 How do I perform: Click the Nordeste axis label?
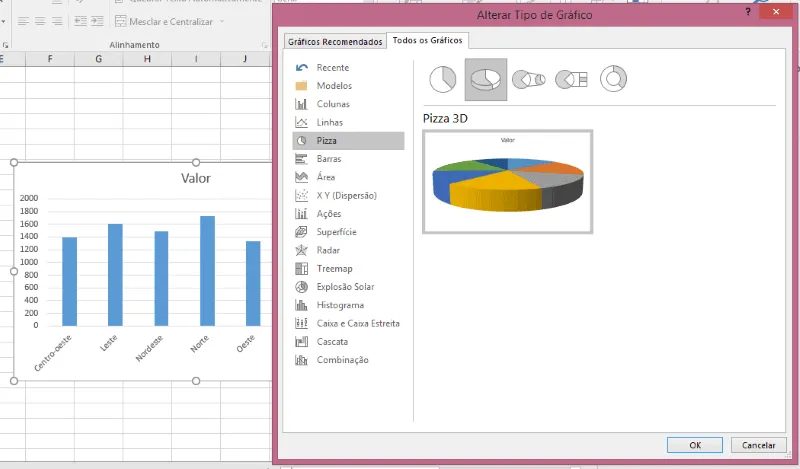click(149, 348)
